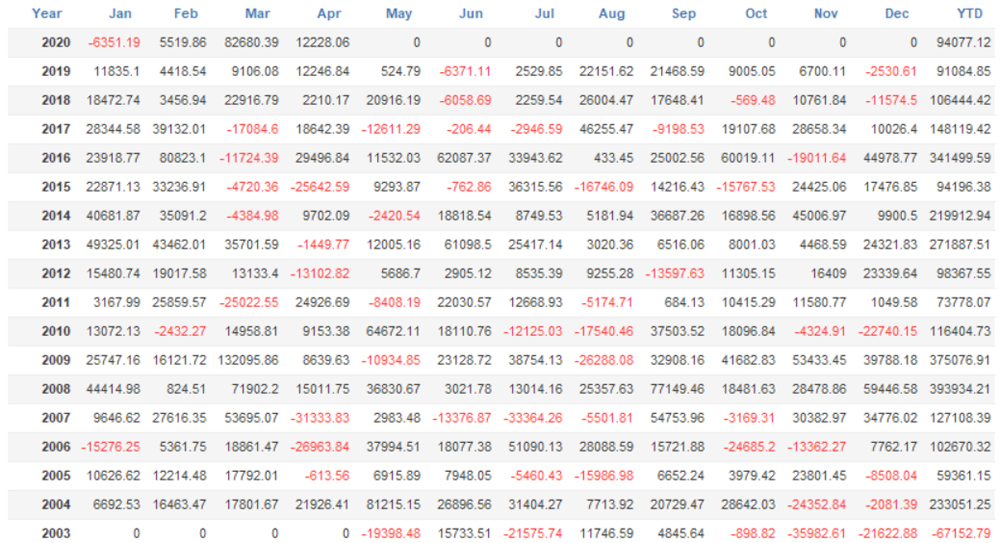Click the 46255.47 cell in August

[605, 129]
